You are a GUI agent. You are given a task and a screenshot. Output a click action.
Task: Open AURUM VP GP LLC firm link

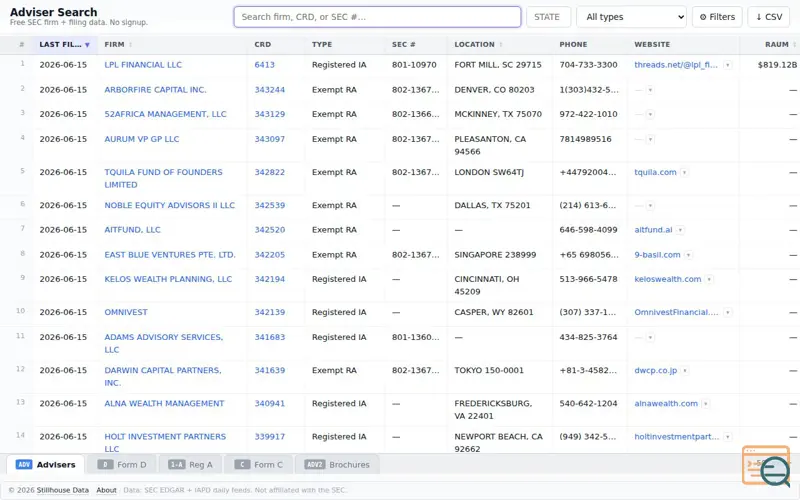pos(142,139)
